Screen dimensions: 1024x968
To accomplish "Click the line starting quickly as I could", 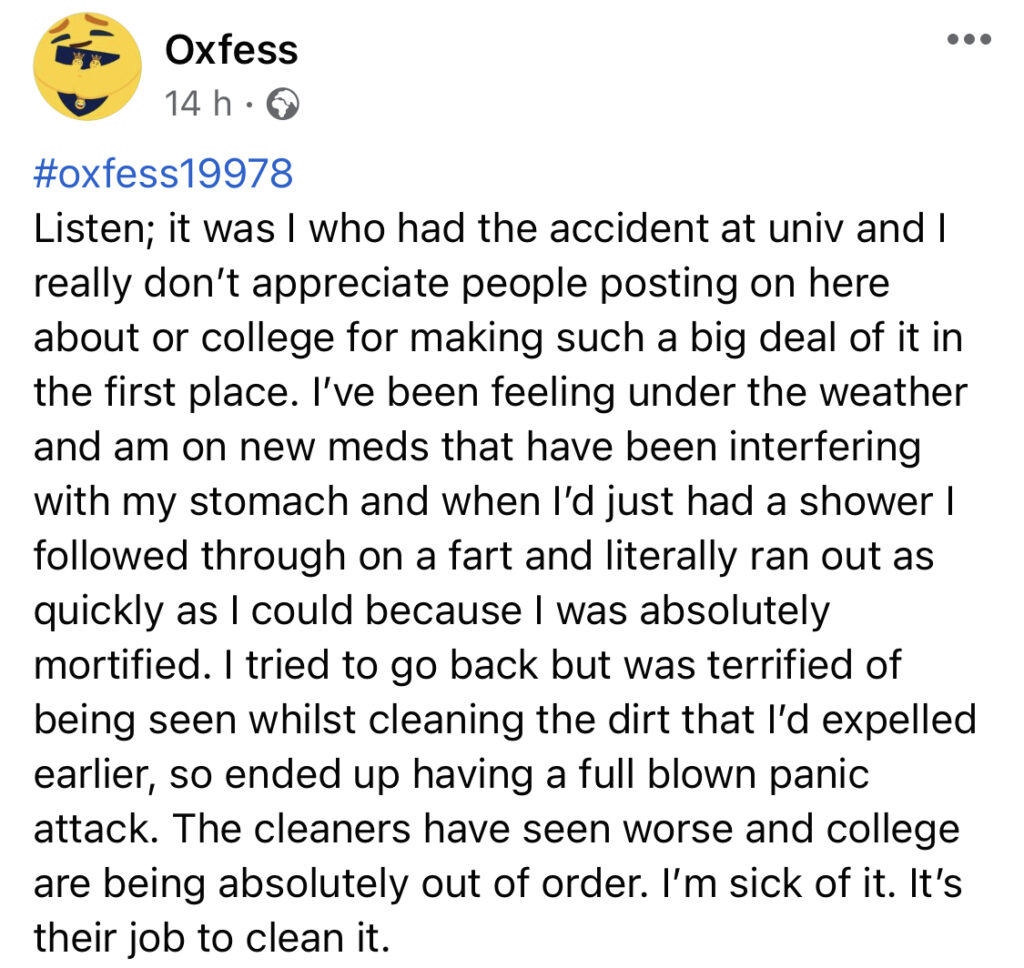I will pyautogui.click(x=432, y=611).
